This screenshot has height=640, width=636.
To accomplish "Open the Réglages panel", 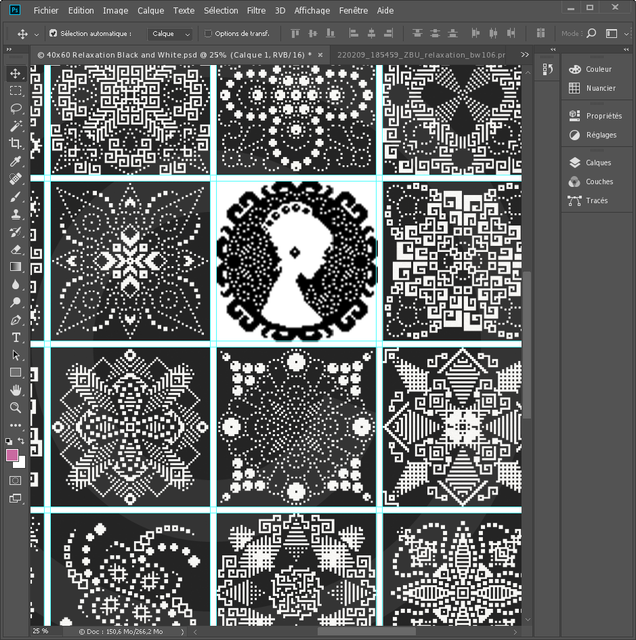I will coord(592,135).
